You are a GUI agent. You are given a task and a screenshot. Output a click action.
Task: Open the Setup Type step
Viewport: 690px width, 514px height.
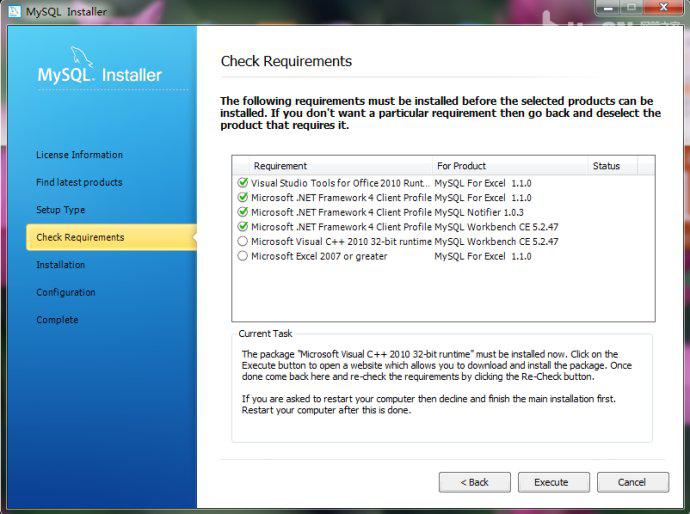(61, 210)
